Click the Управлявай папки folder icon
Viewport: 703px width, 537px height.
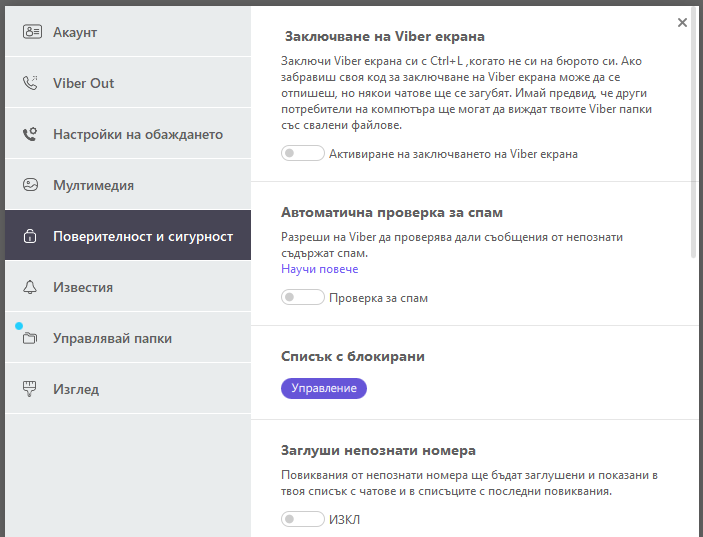31,339
